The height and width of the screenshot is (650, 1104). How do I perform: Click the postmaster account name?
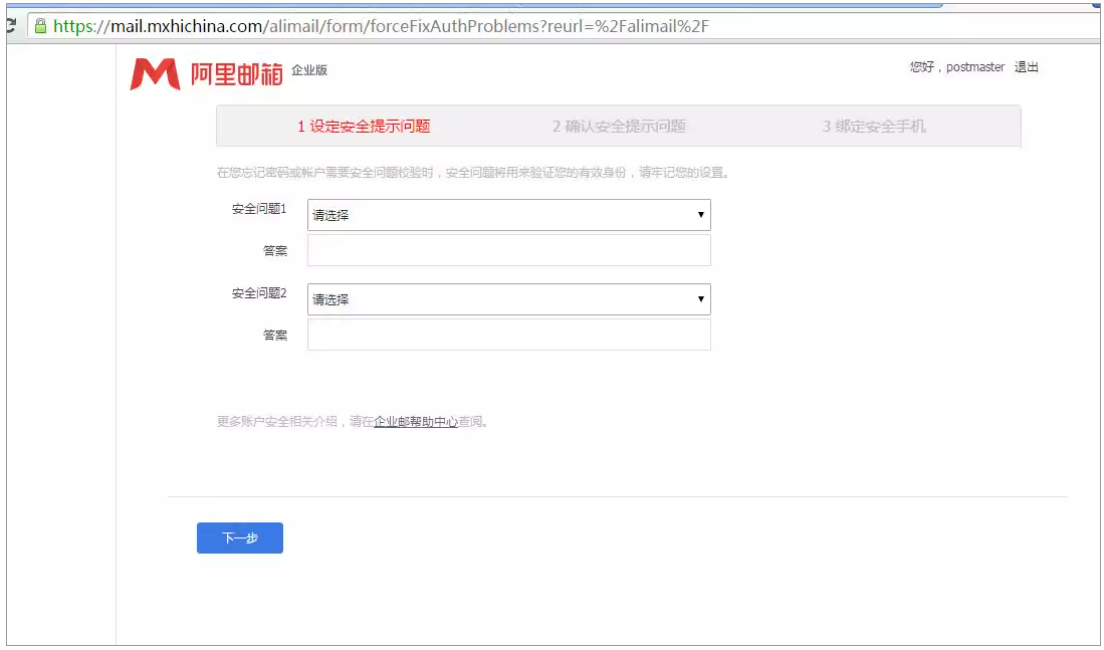tap(975, 67)
